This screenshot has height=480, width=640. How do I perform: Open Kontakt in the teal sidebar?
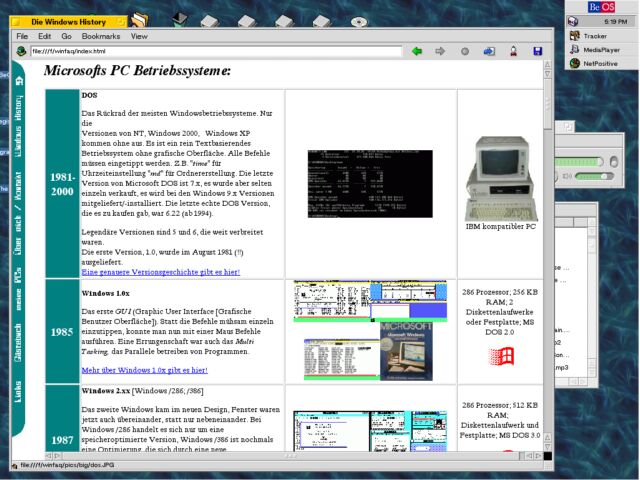[x=18, y=185]
